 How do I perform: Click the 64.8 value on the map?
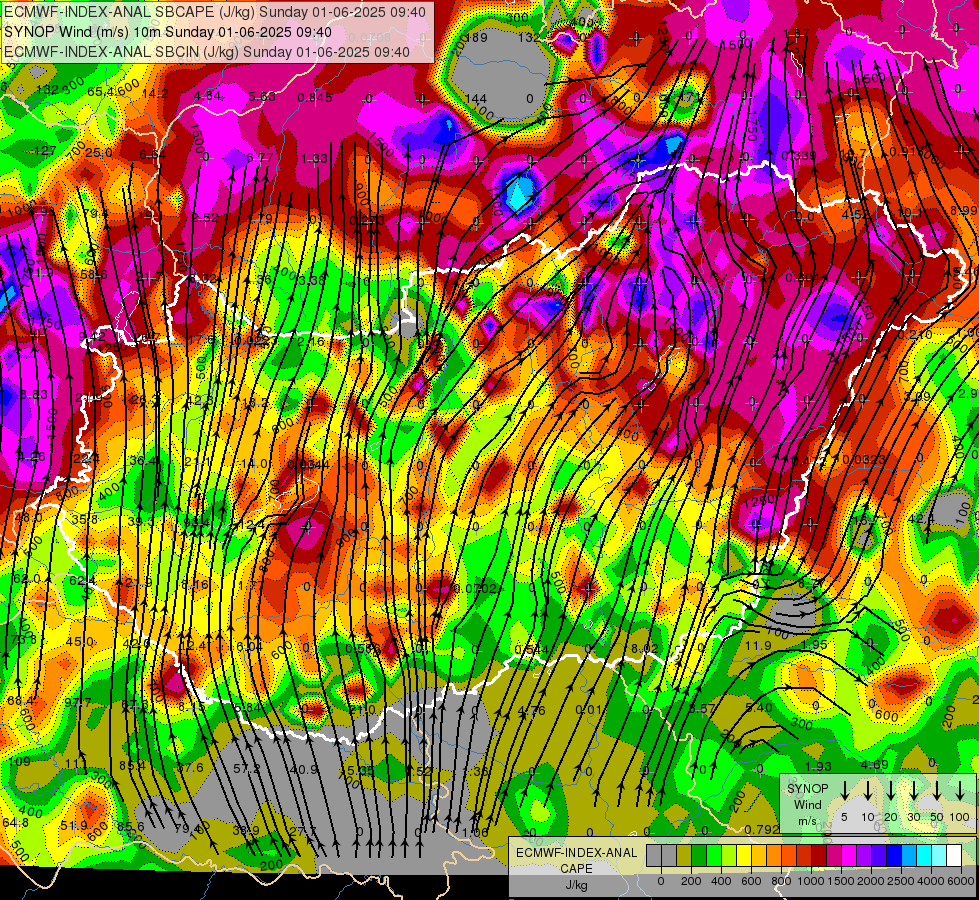[15, 823]
